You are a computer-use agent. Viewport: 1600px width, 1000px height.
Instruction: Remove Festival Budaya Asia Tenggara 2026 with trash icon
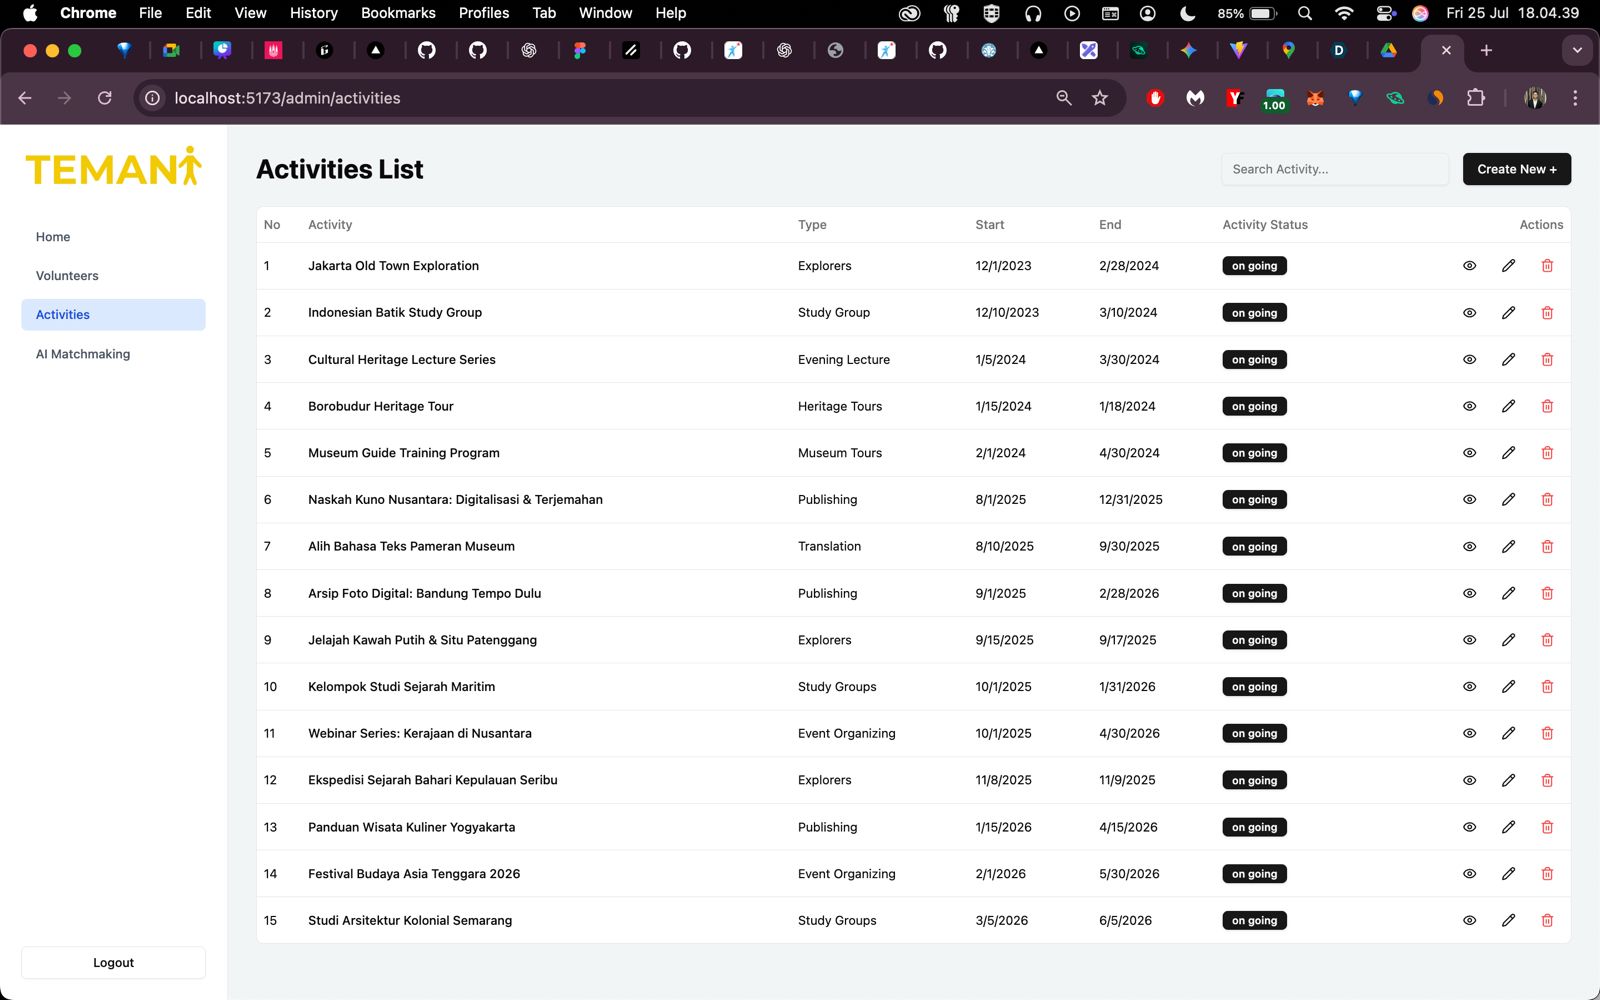click(1547, 874)
